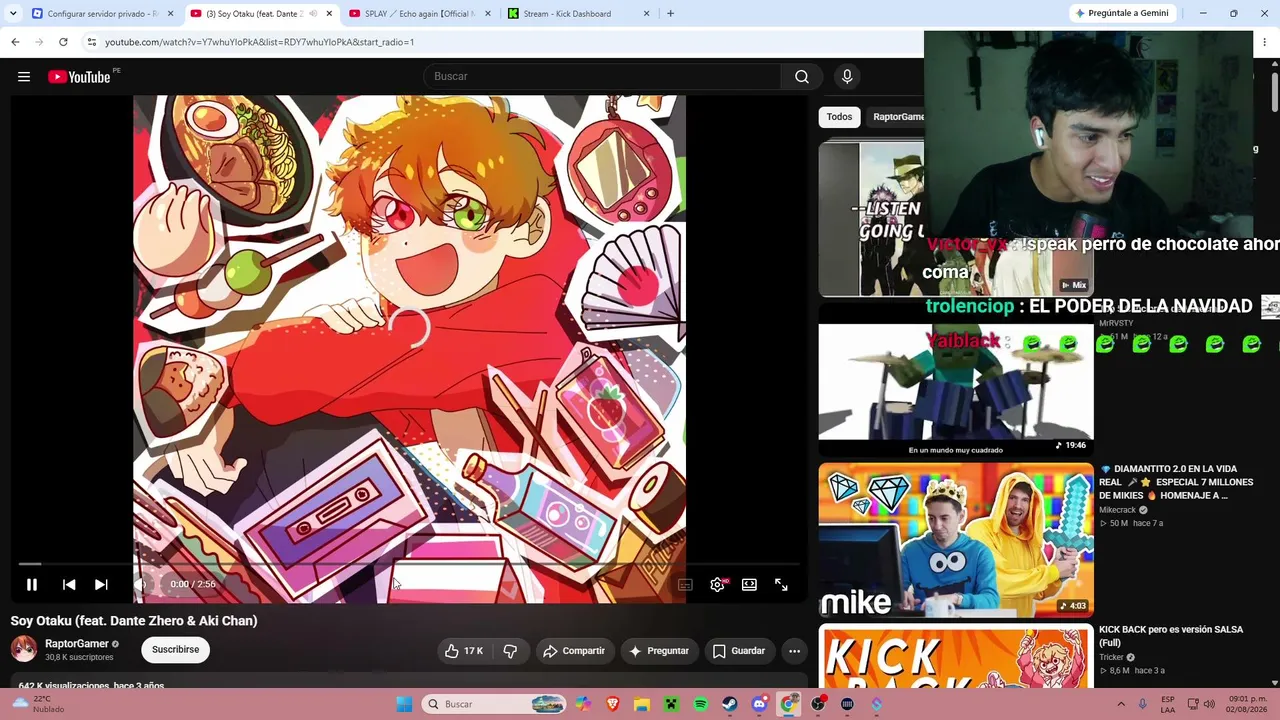Dislike the video
Viewport: 1280px width, 720px height.
510,651
